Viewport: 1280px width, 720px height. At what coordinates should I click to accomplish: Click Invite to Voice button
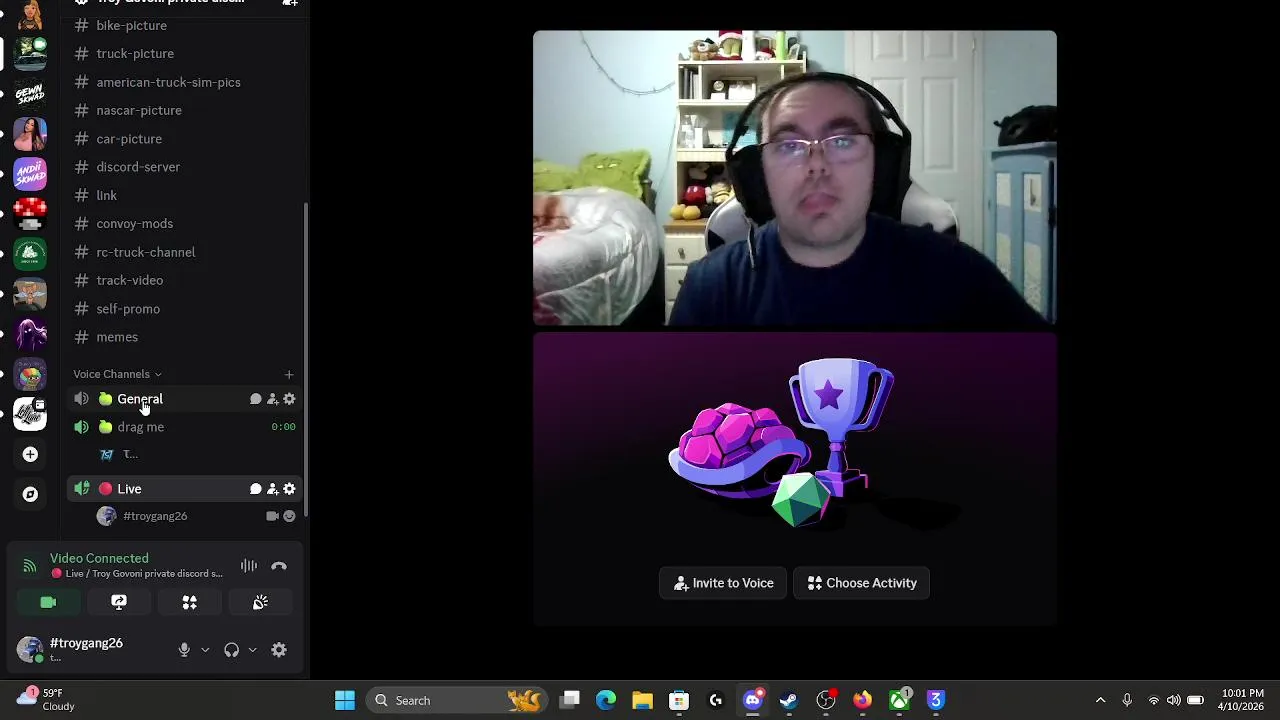[x=723, y=583]
